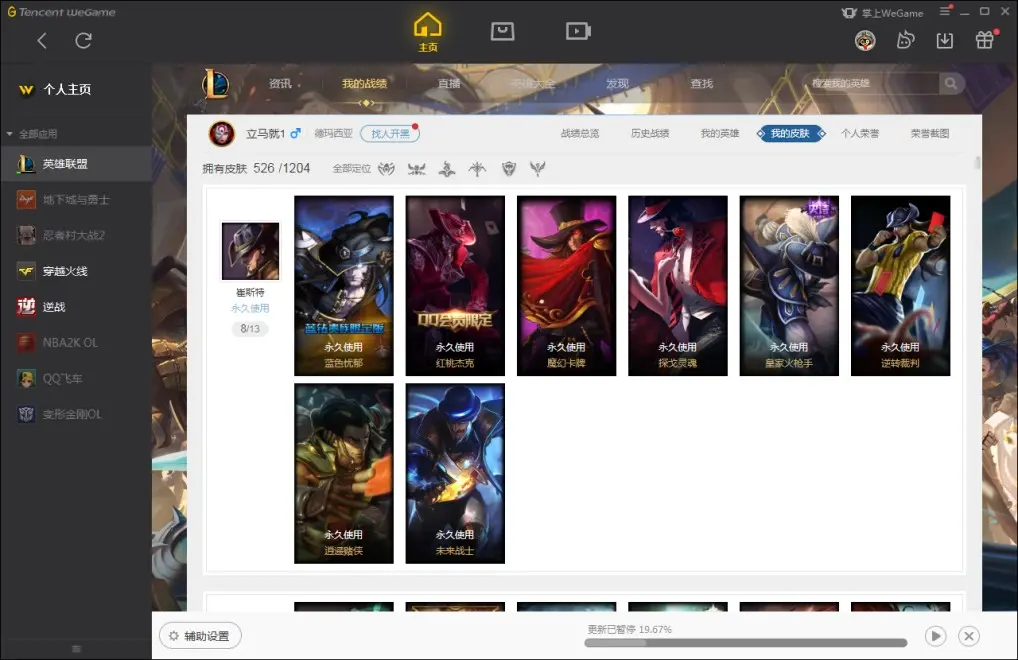Open the 逆转裁判 skin card
Viewport: 1018px width, 660px height.
(900, 286)
